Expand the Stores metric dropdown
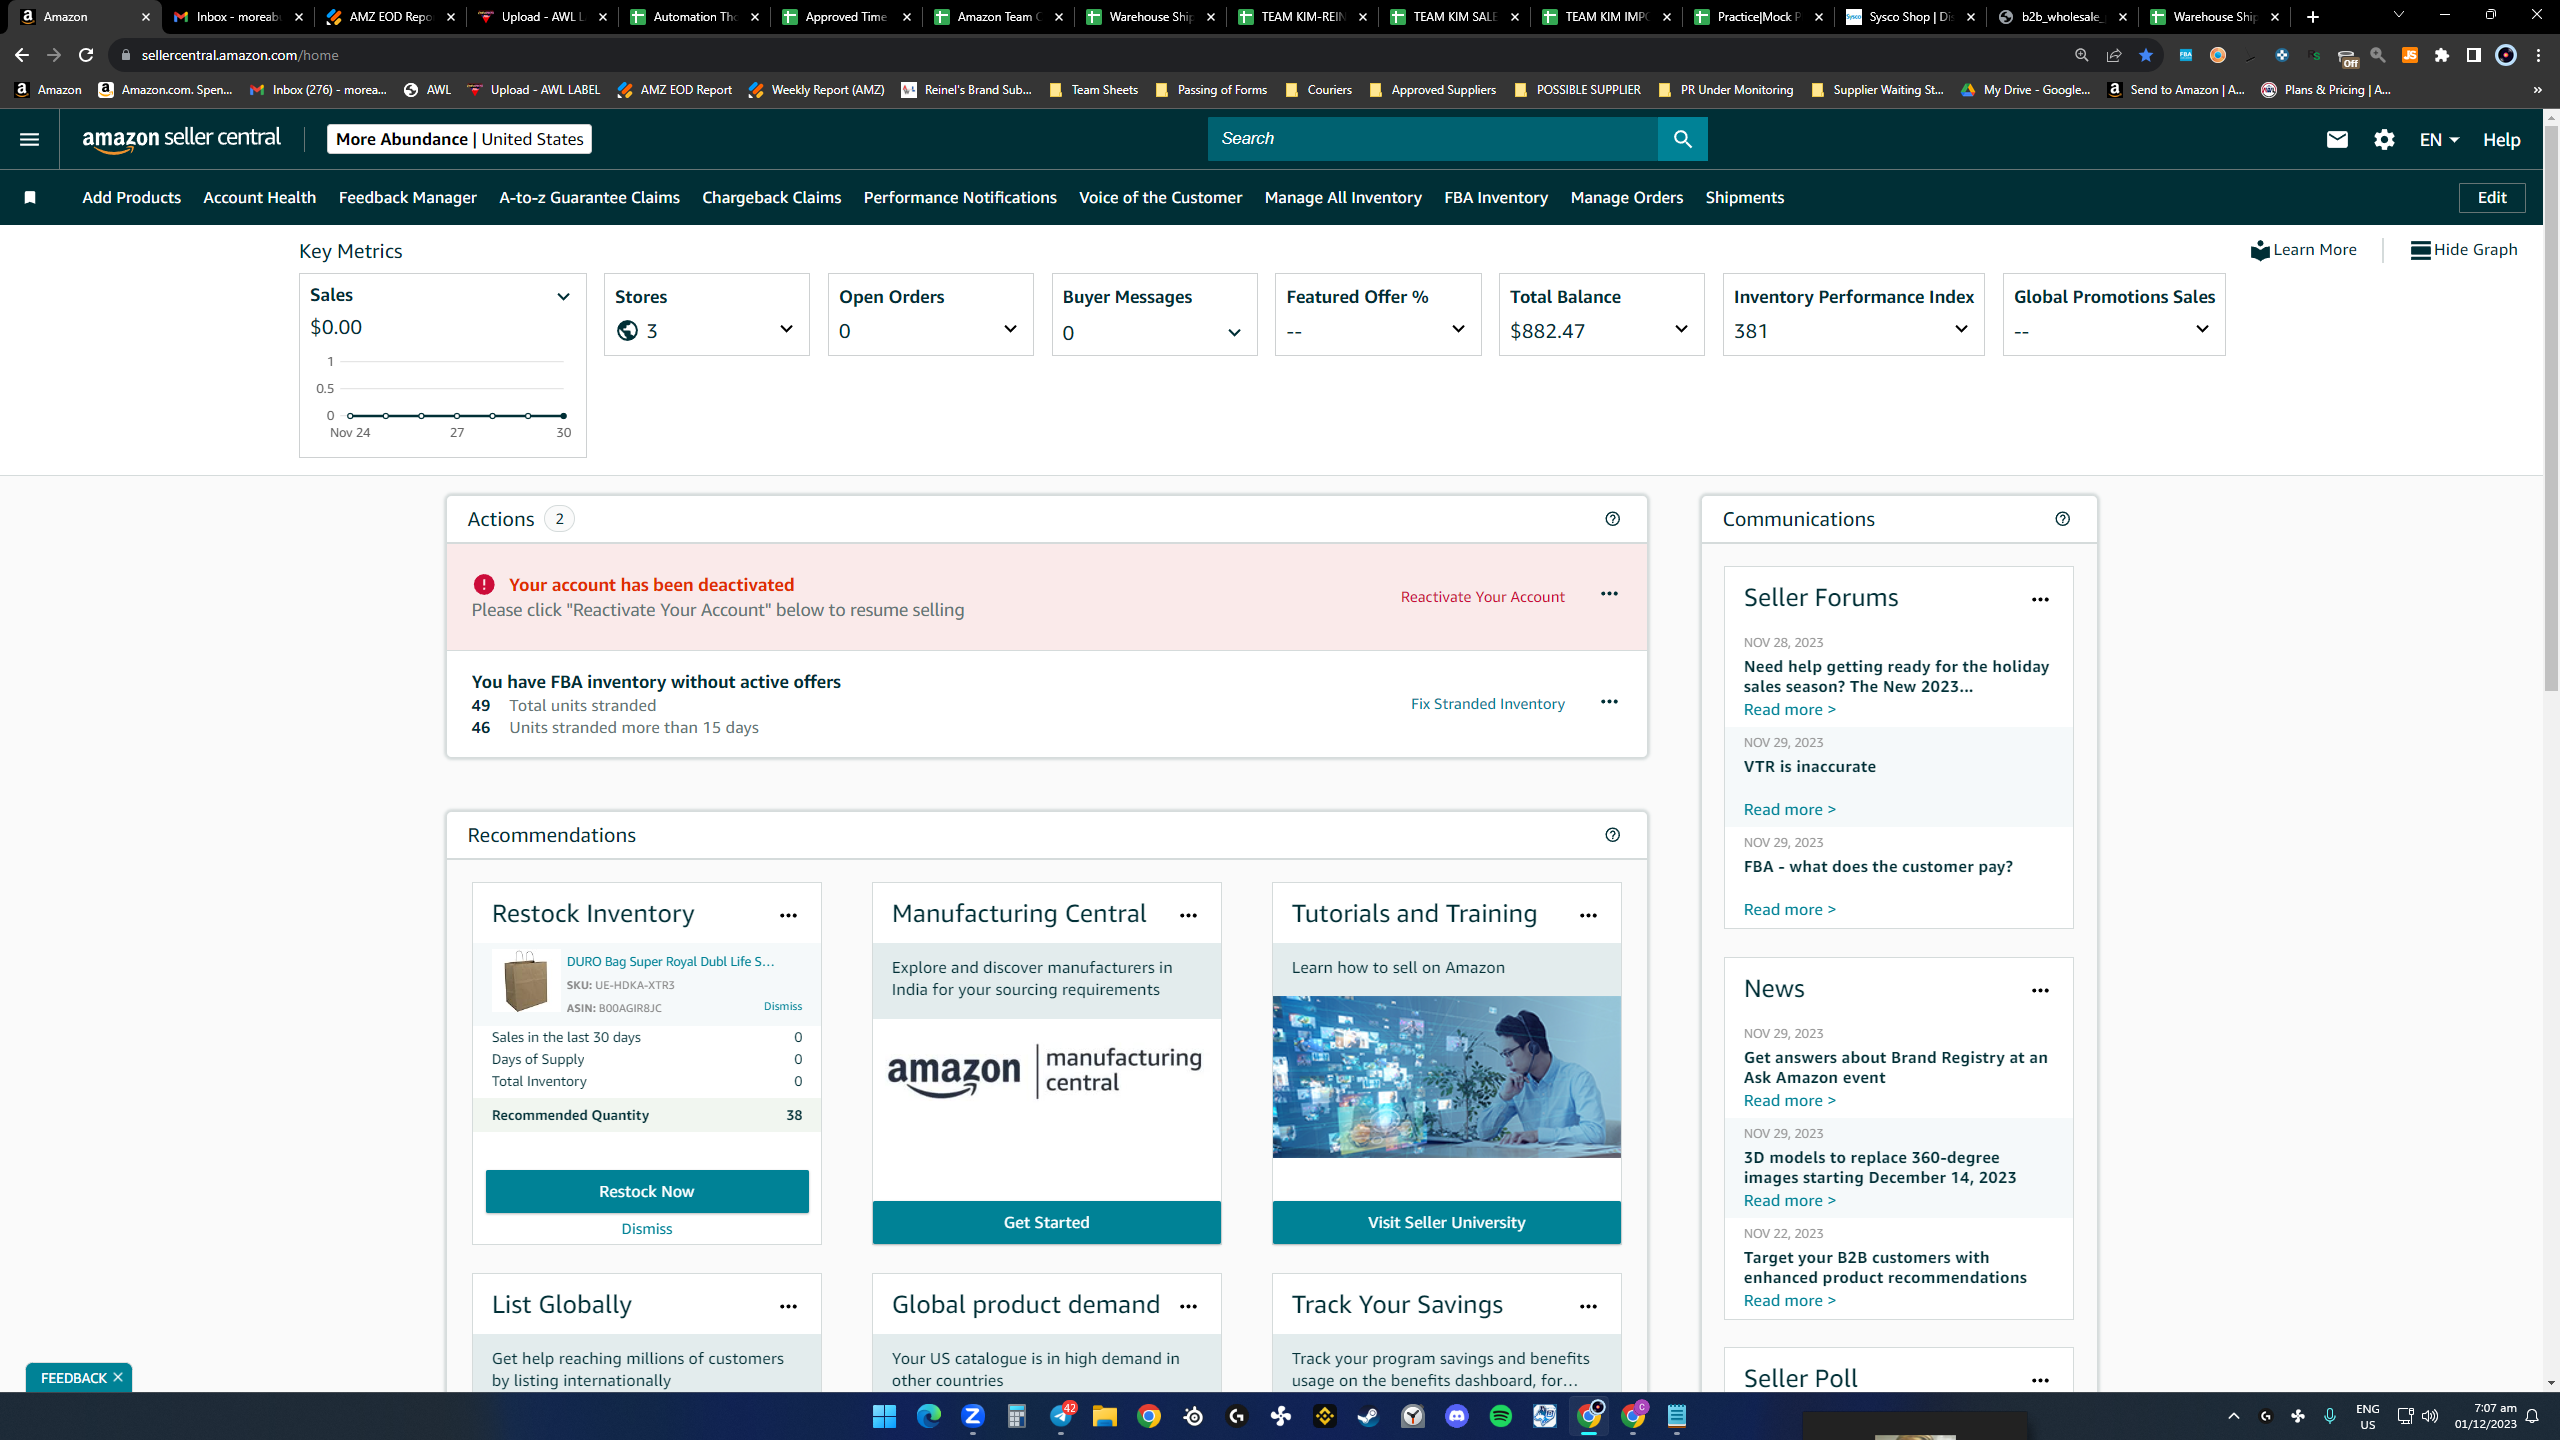The width and height of the screenshot is (2560, 1440). (786, 329)
